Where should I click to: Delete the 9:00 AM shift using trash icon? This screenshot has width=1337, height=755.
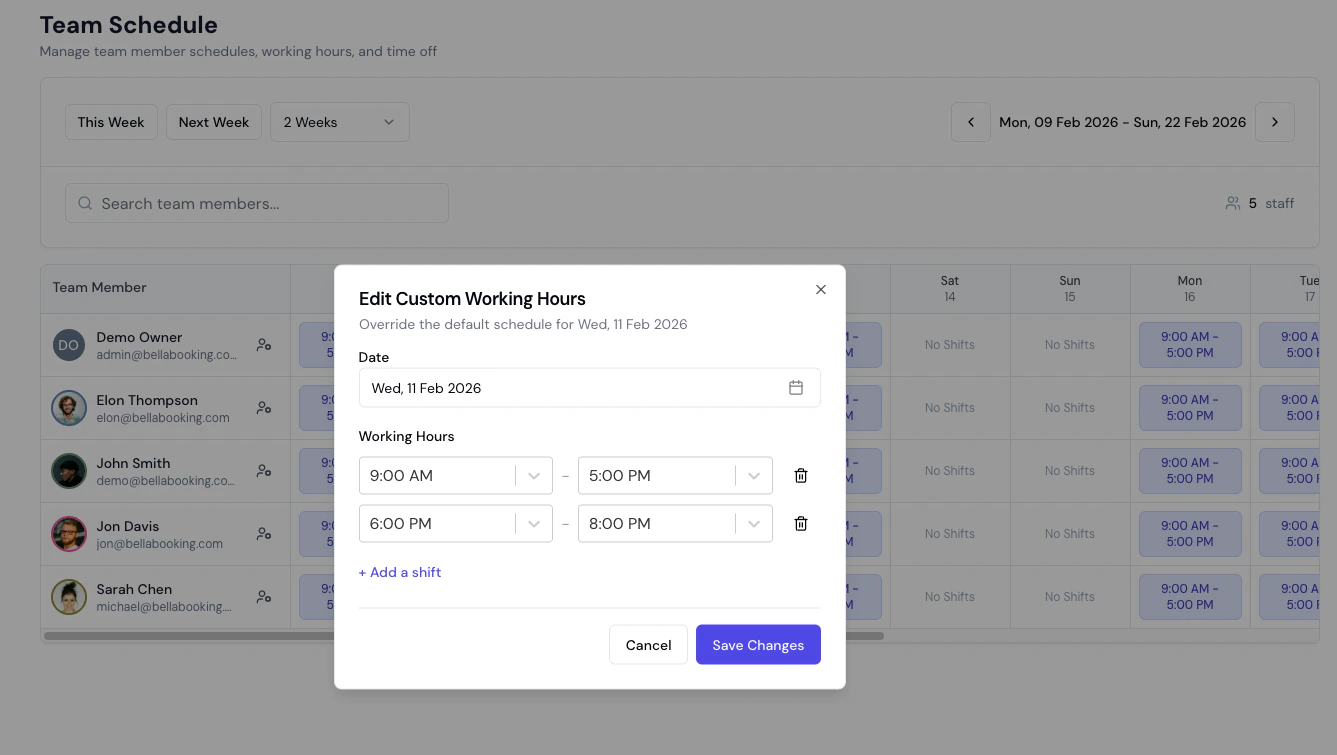click(800, 475)
